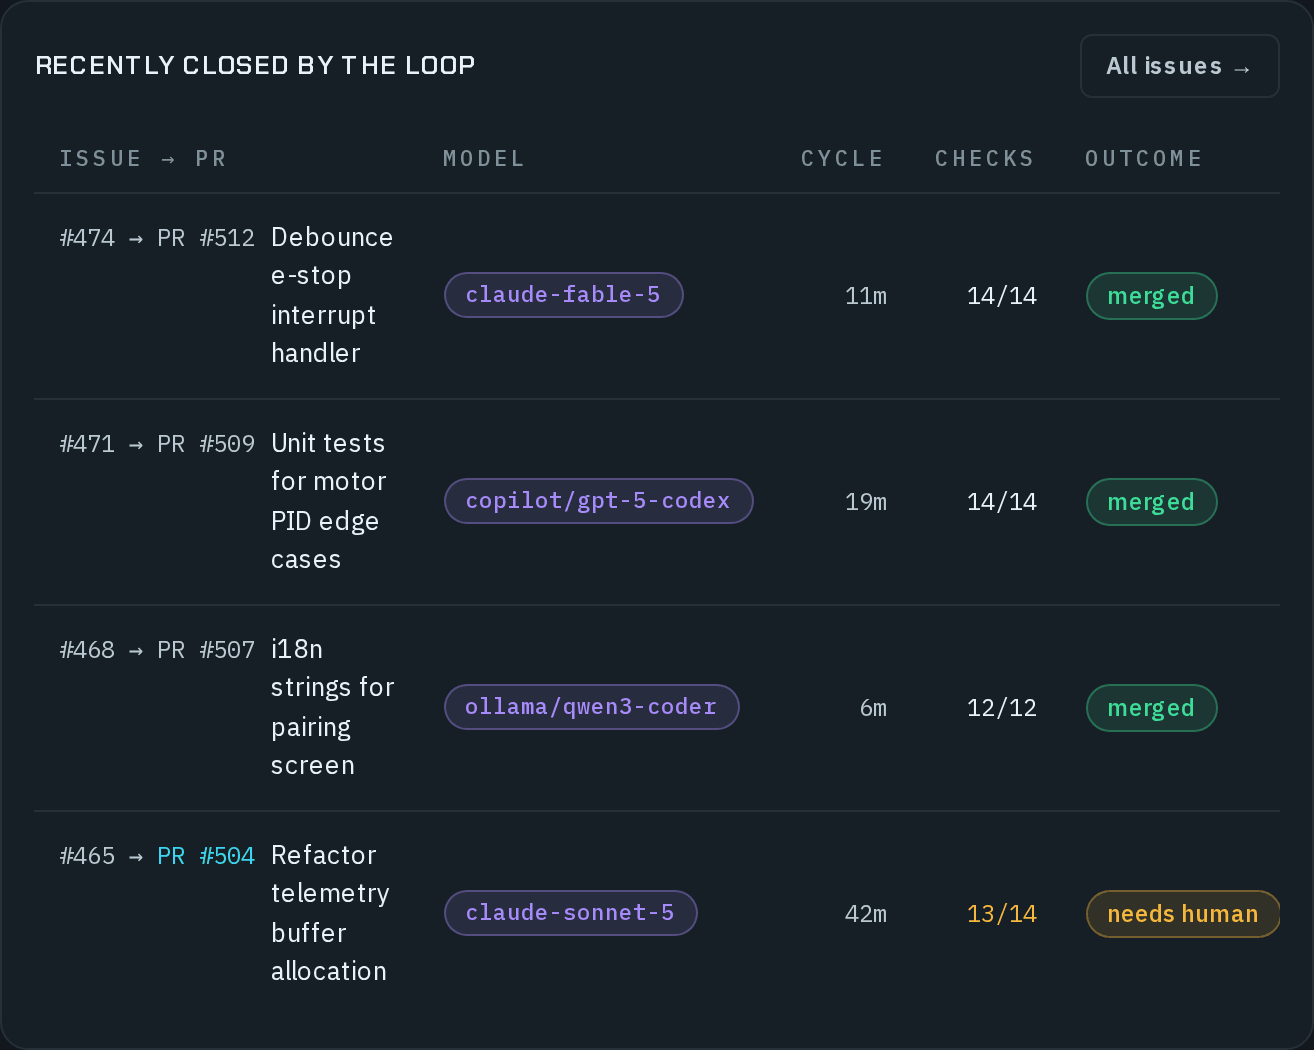
Task: Click the 11m cycle value
Action: (866, 296)
